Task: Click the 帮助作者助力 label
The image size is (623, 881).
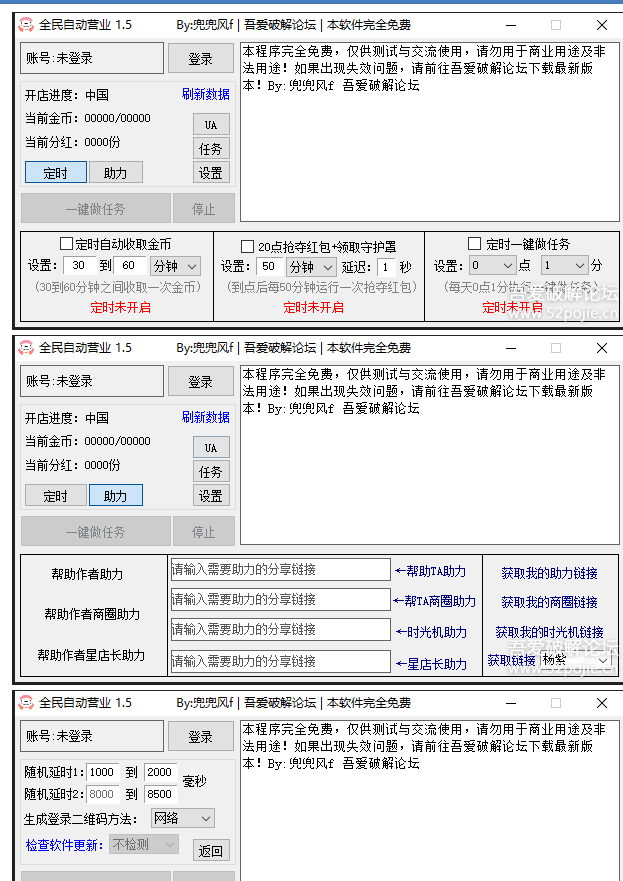Action: point(87,574)
